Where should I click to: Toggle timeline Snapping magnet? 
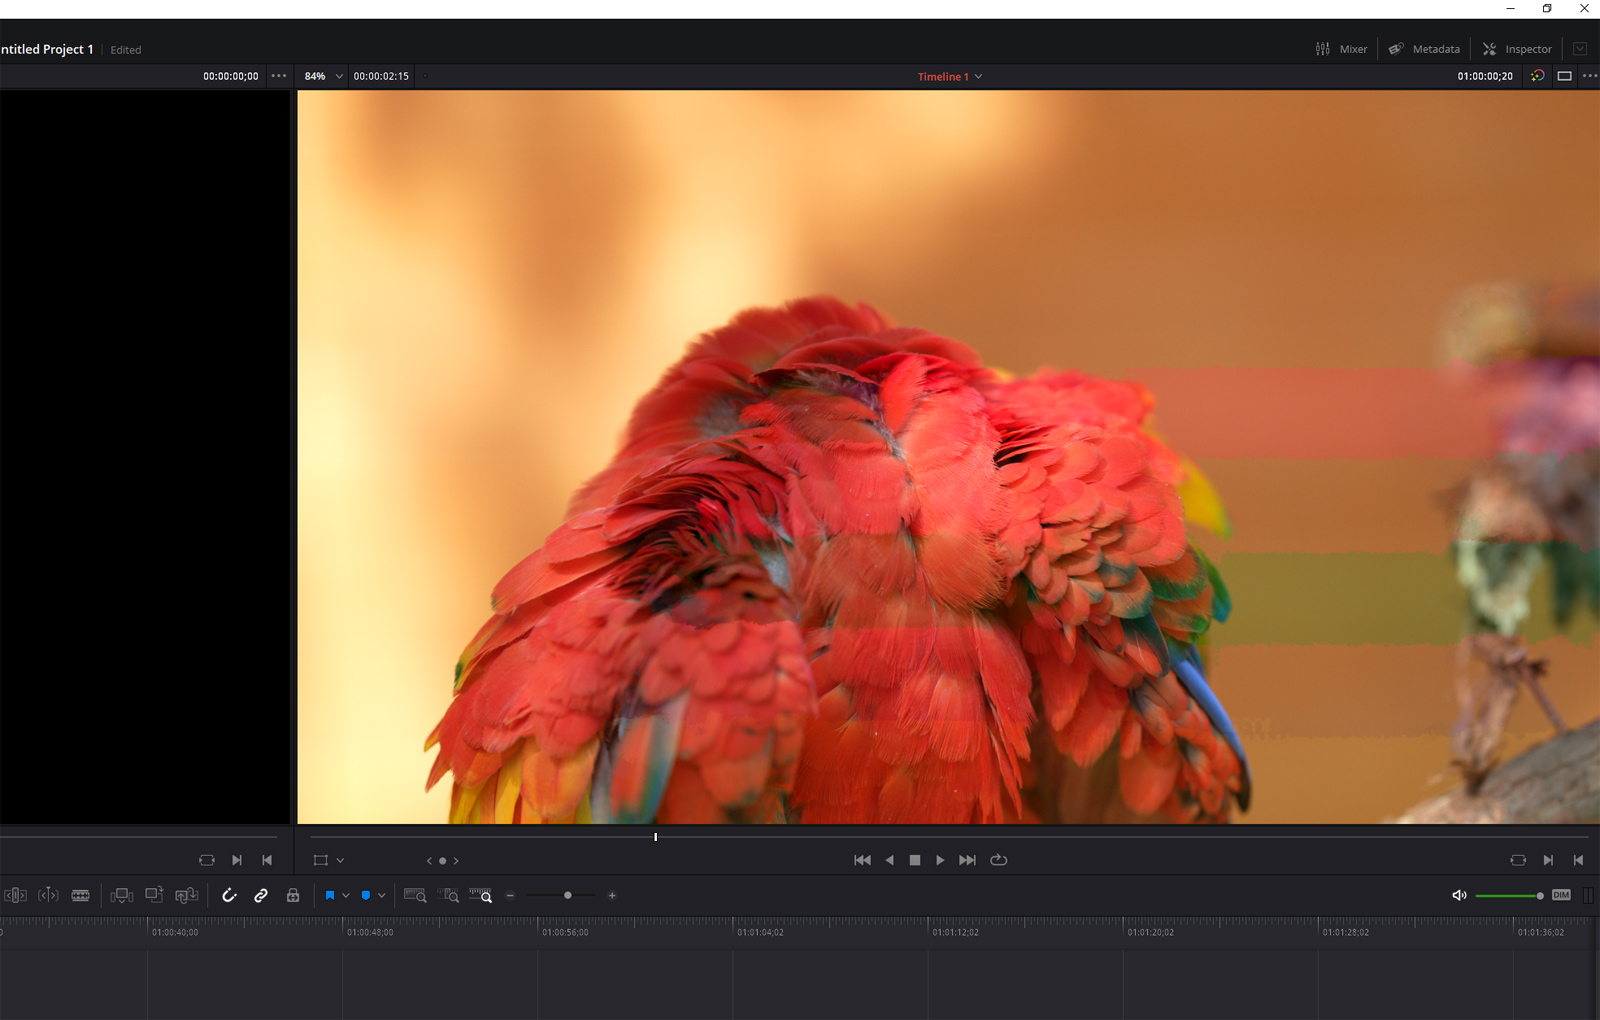click(x=229, y=896)
